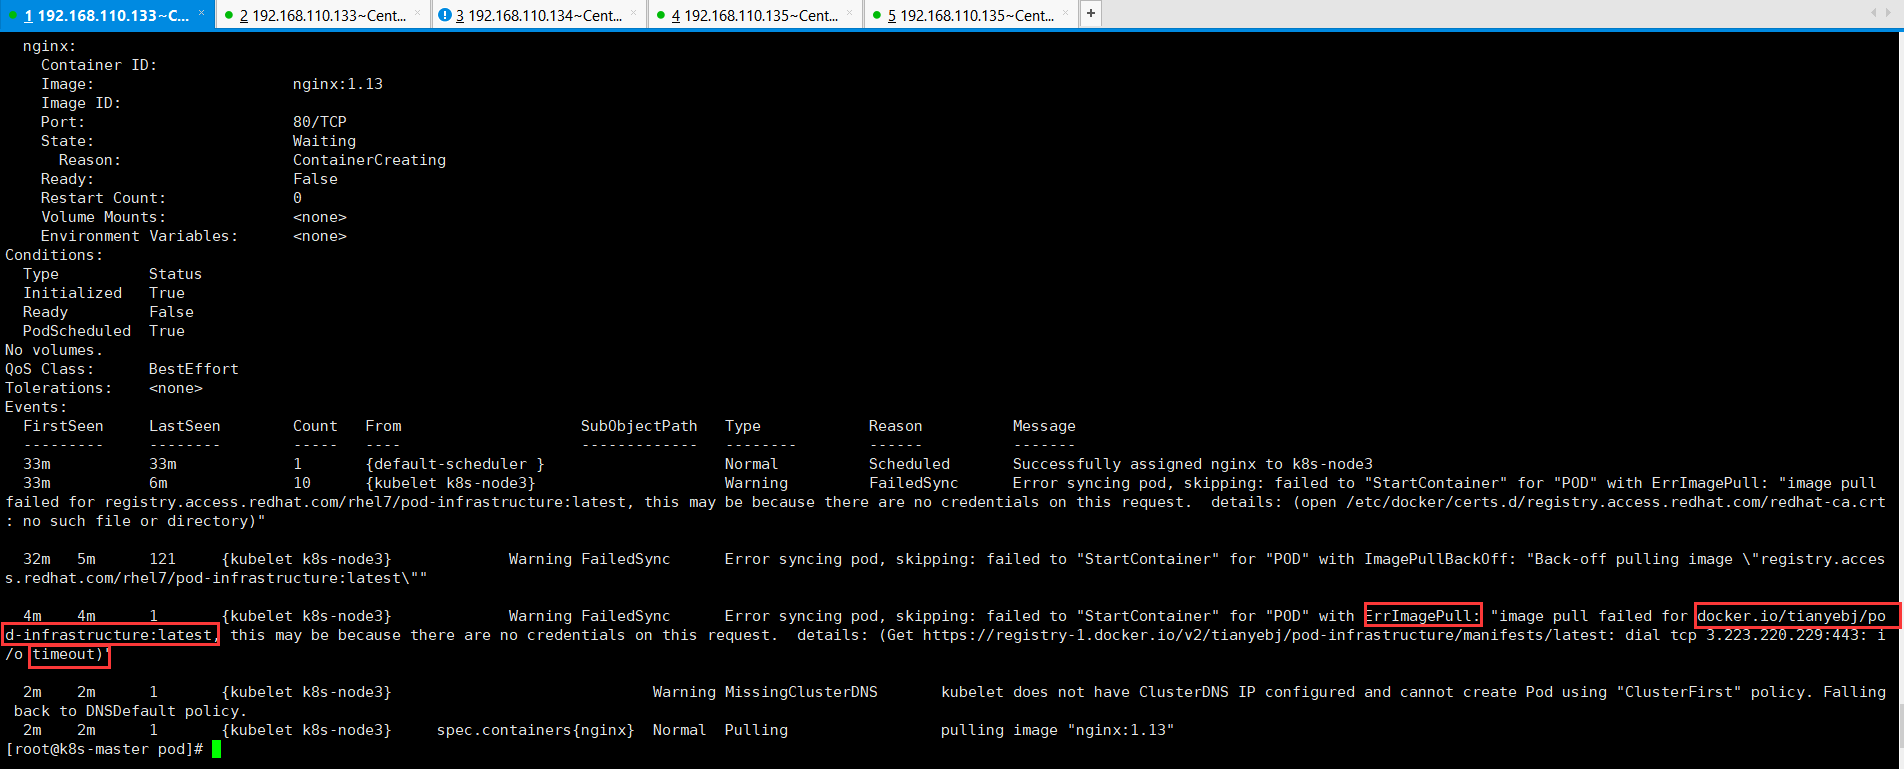Screen dimensions: 1904x769
Task: Select the 'Waiting' state value
Action: click(x=324, y=141)
